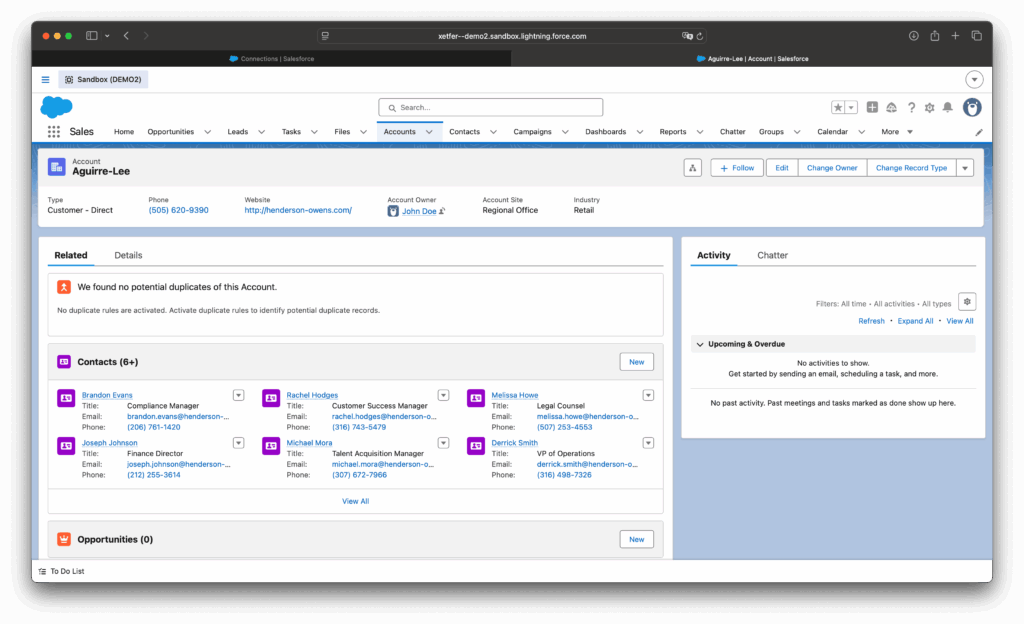
Task: Open the activity timeline settings gear
Action: (967, 302)
